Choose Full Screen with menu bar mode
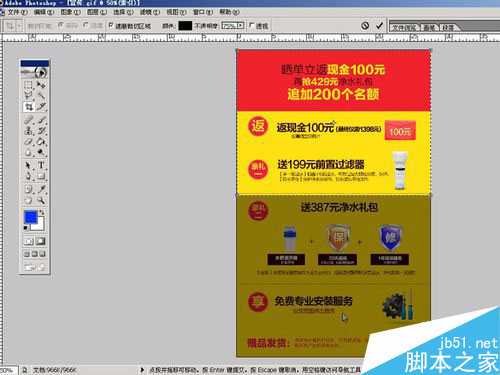This screenshot has height=375, width=500. (x=35, y=254)
